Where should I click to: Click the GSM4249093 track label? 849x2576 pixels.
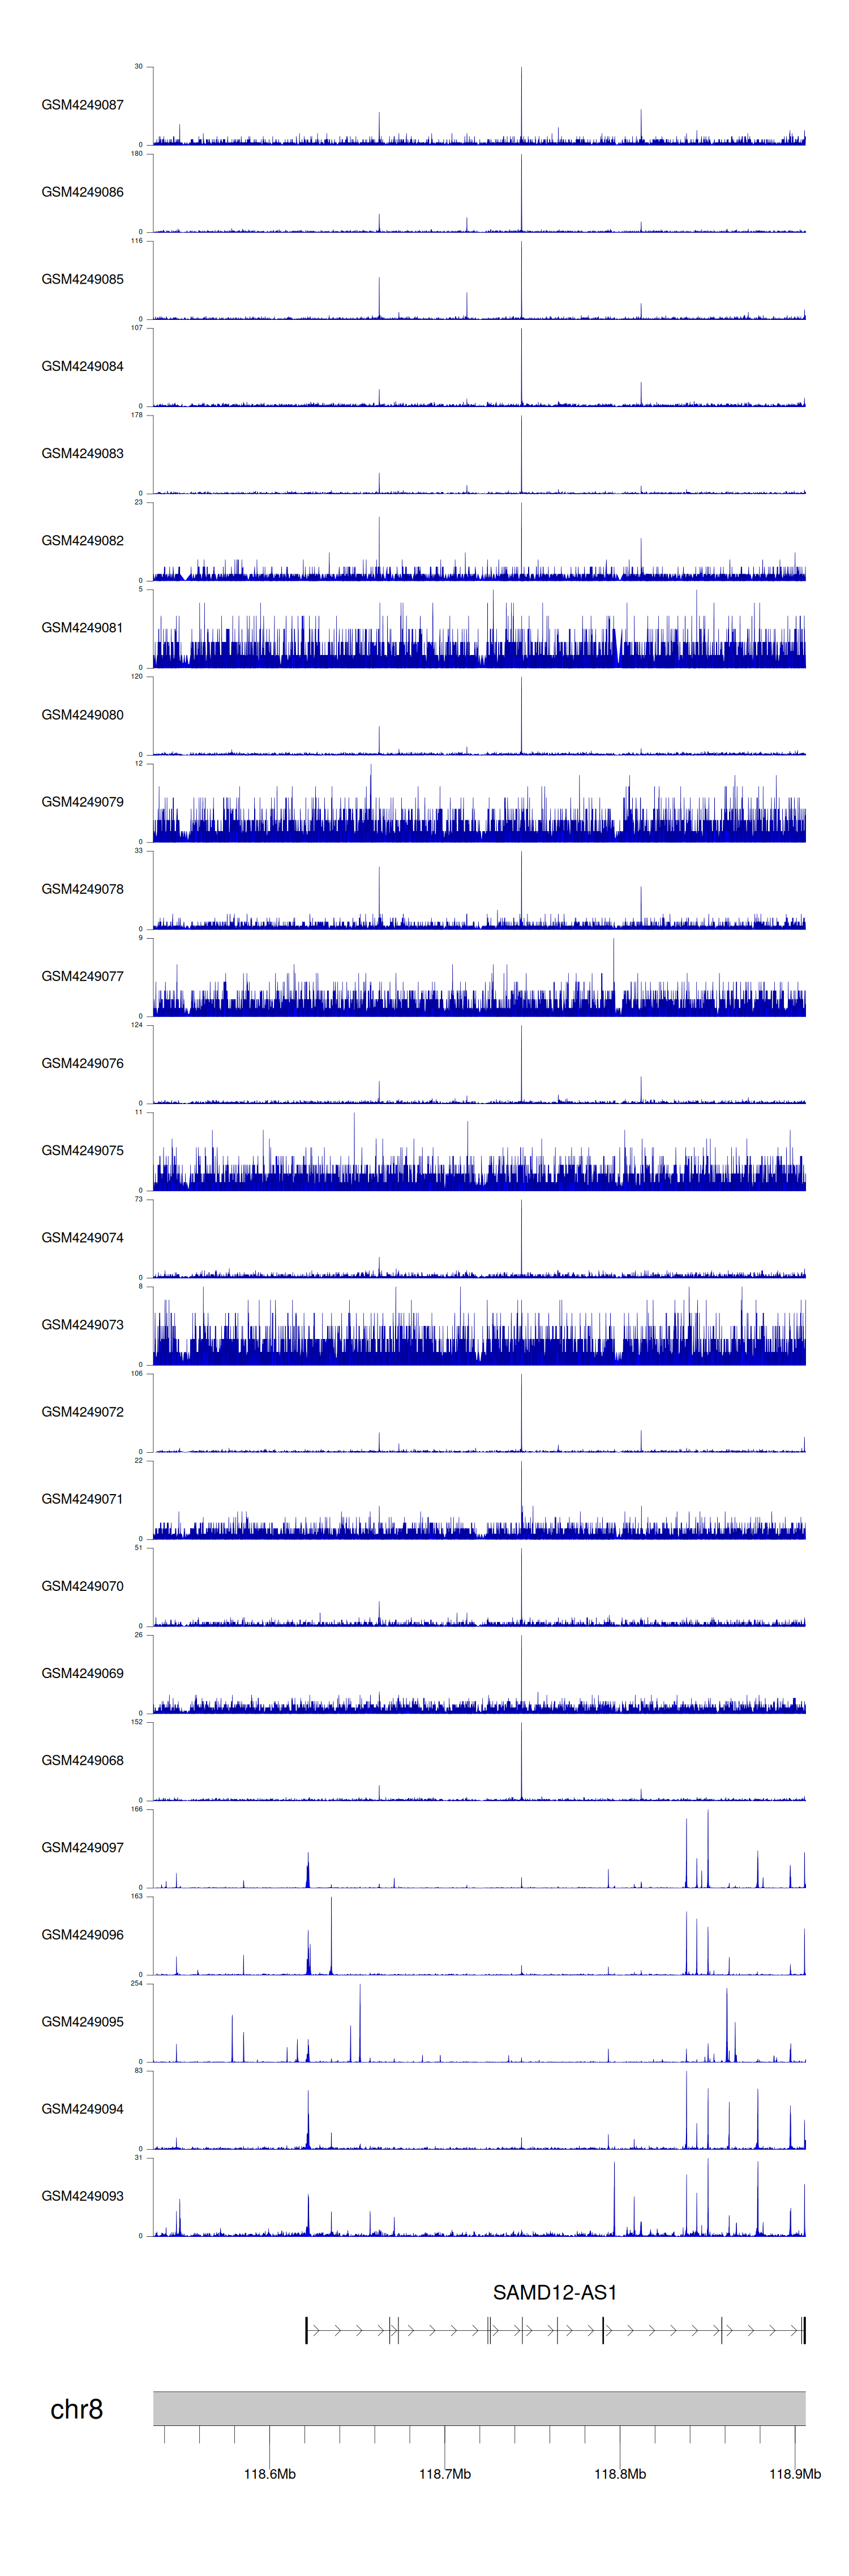pos(82,2196)
